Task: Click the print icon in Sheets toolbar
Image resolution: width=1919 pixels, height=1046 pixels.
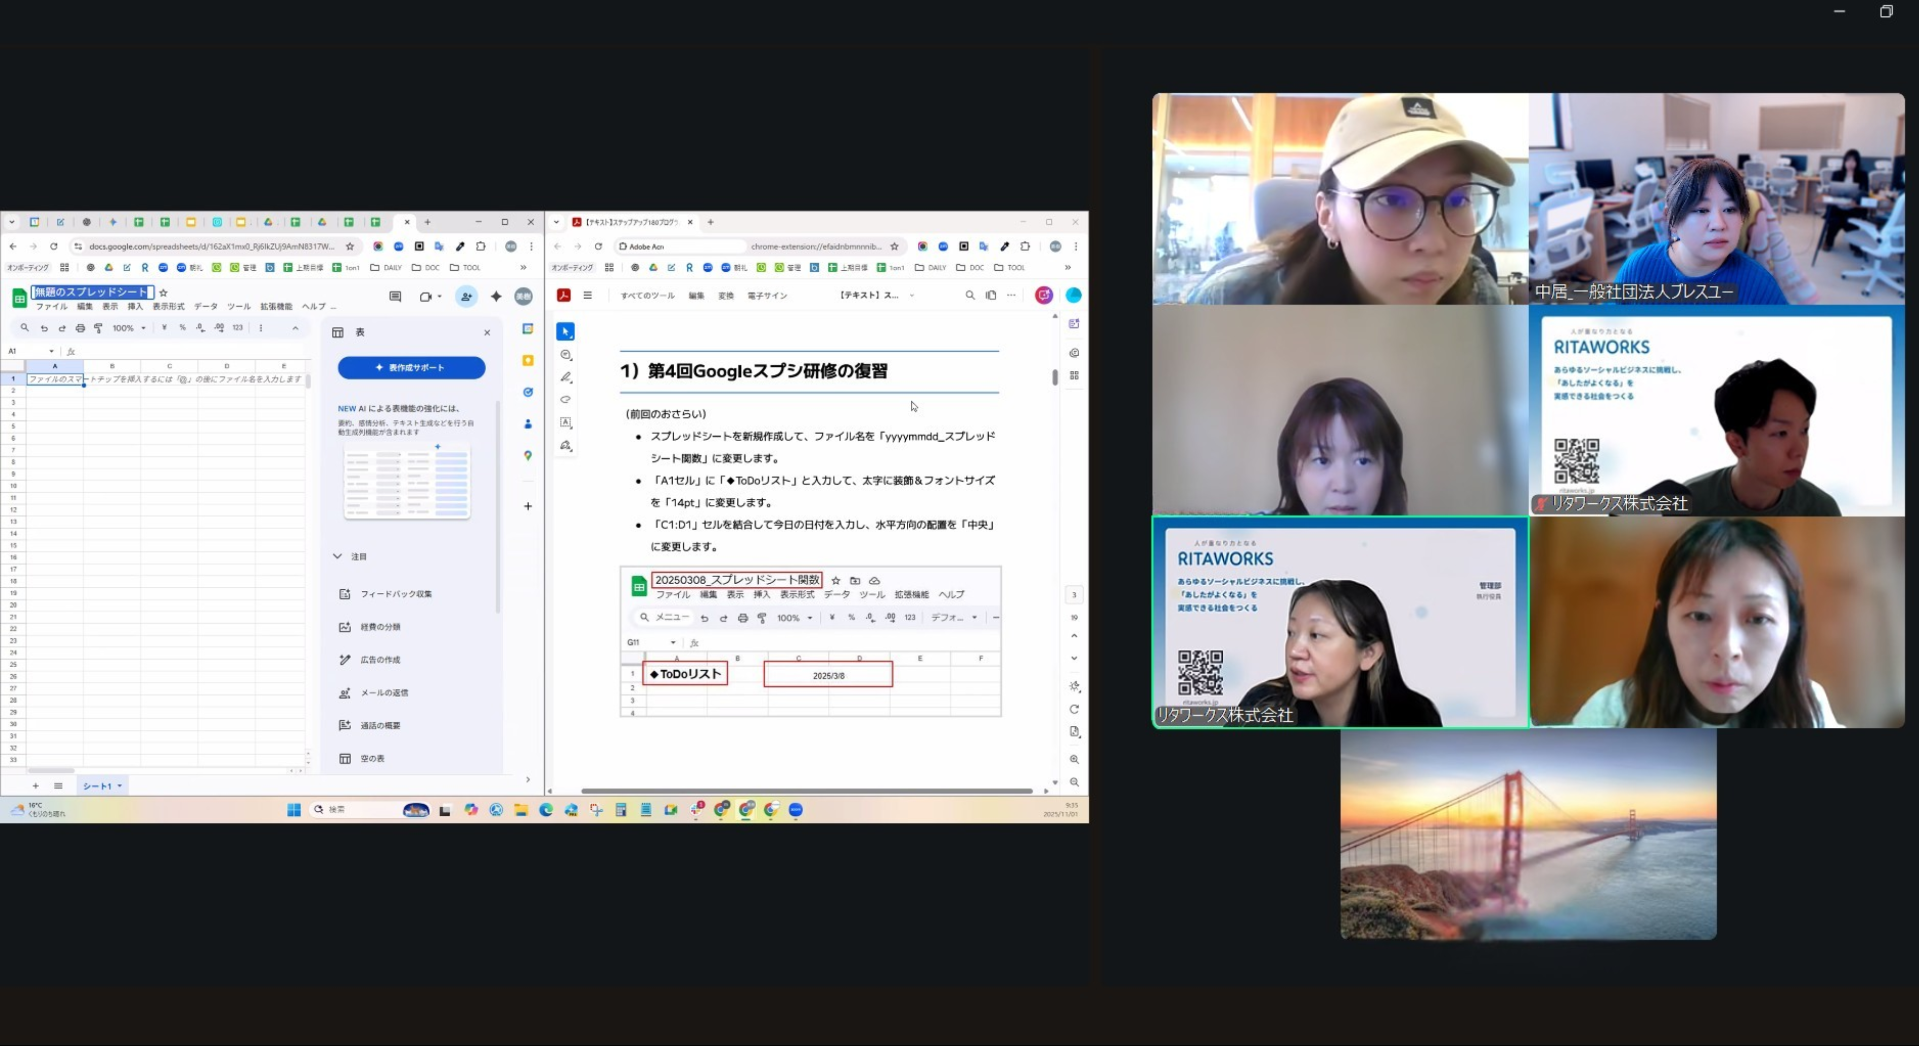Action: [80, 328]
